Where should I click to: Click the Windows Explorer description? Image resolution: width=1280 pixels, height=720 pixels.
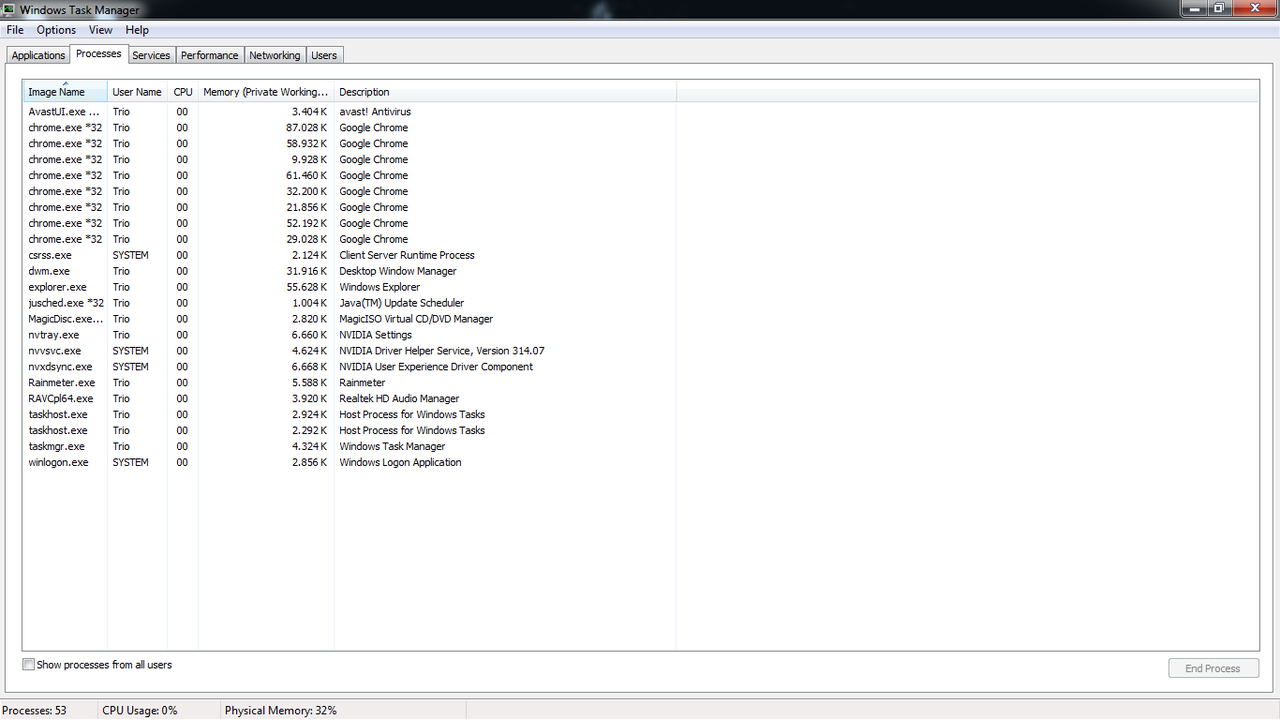click(x=380, y=287)
